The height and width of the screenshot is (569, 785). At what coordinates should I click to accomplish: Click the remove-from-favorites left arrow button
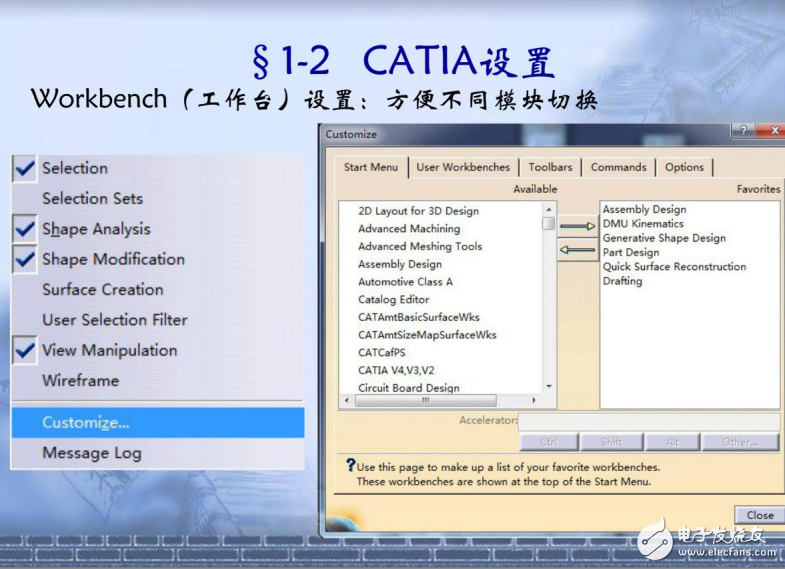tap(577, 250)
